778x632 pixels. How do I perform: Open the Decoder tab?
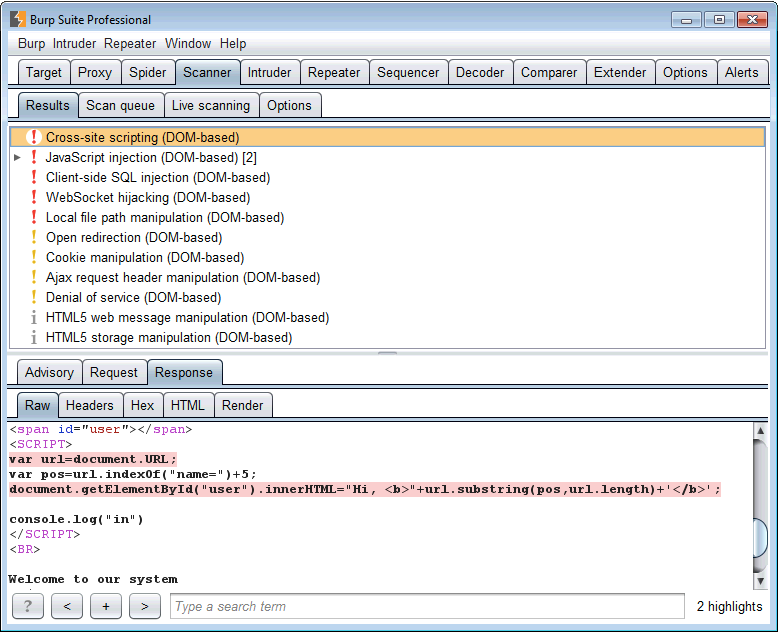coord(480,72)
